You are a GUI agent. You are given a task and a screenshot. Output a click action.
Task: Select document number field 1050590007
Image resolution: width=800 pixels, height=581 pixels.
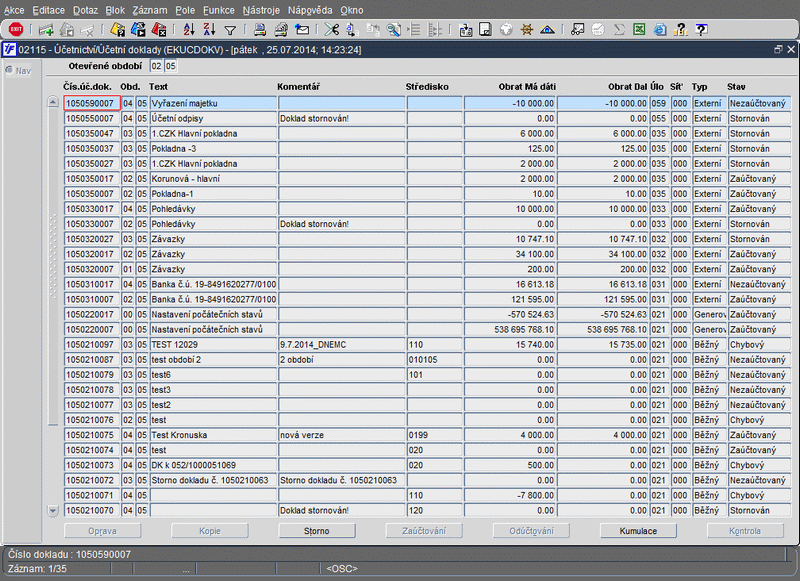click(91, 103)
